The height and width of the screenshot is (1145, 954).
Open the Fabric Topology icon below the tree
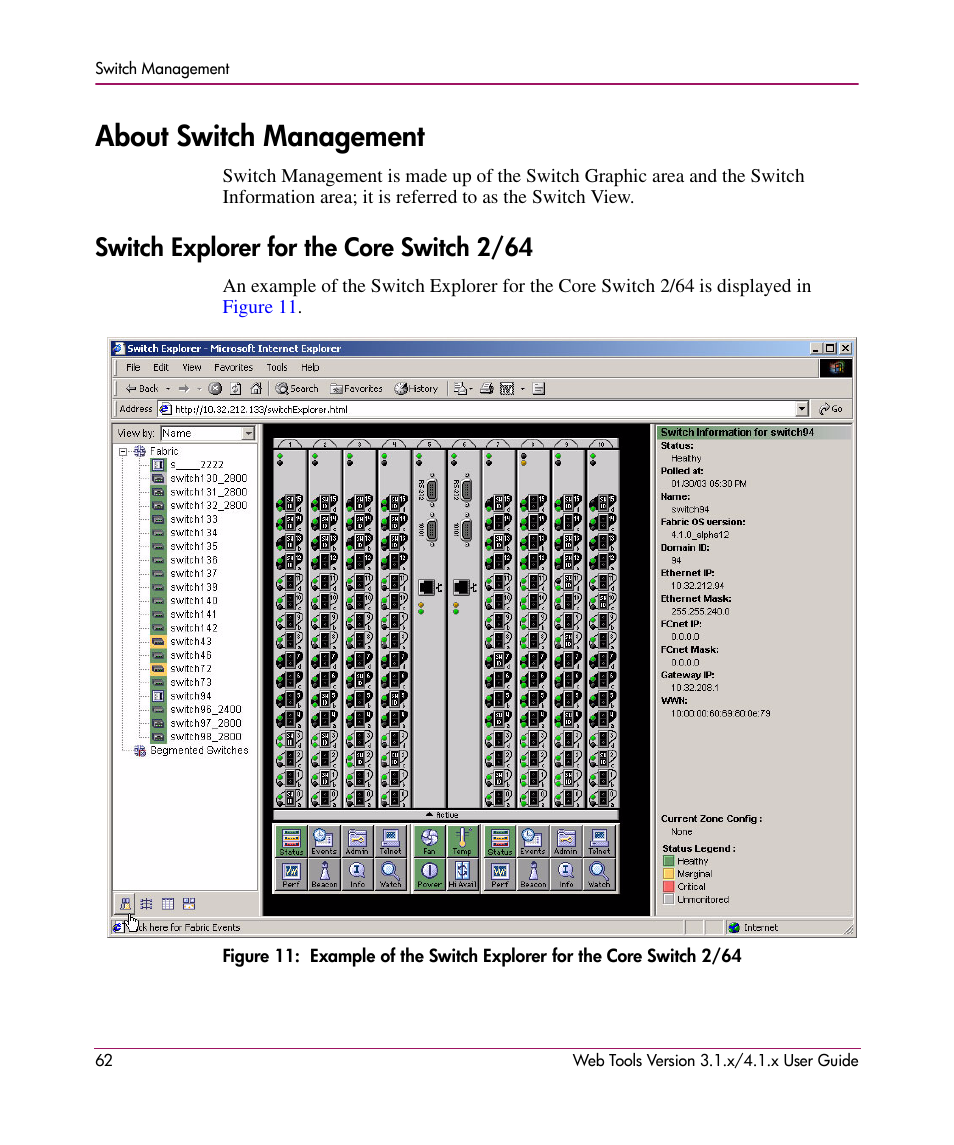click(x=146, y=904)
